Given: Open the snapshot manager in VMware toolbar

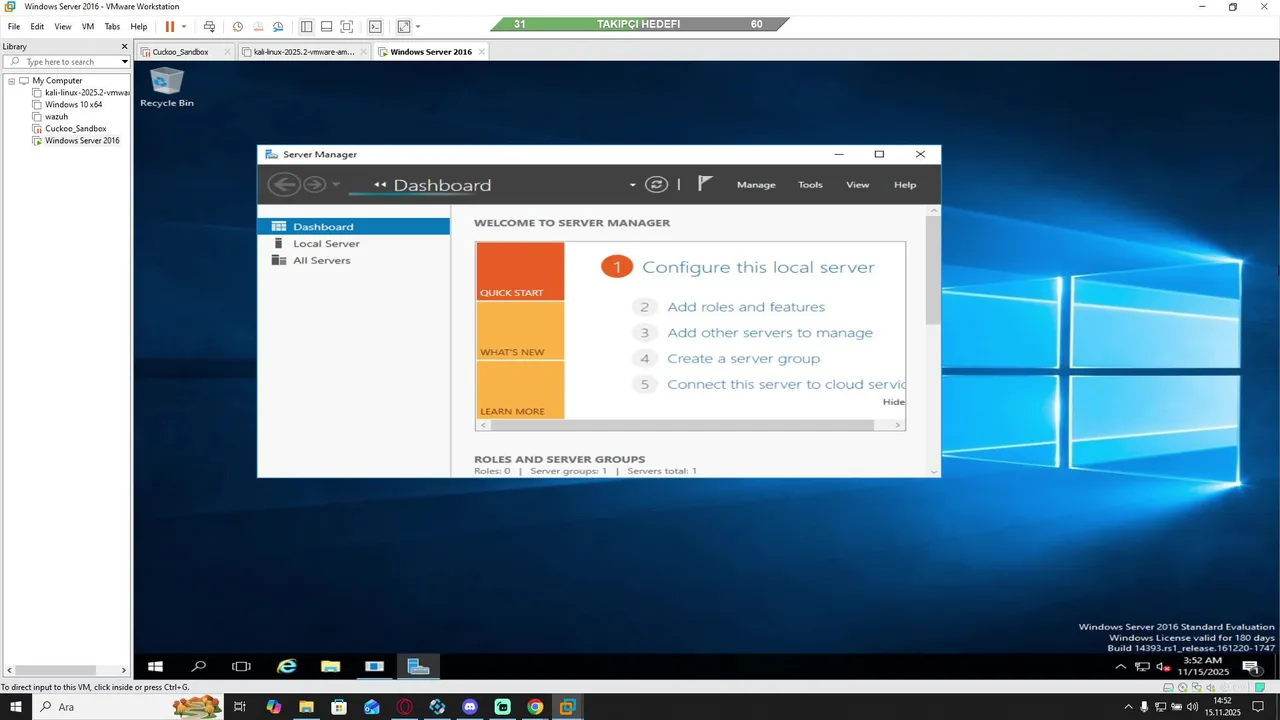Looking at the screenshot, I should [278, 27].
